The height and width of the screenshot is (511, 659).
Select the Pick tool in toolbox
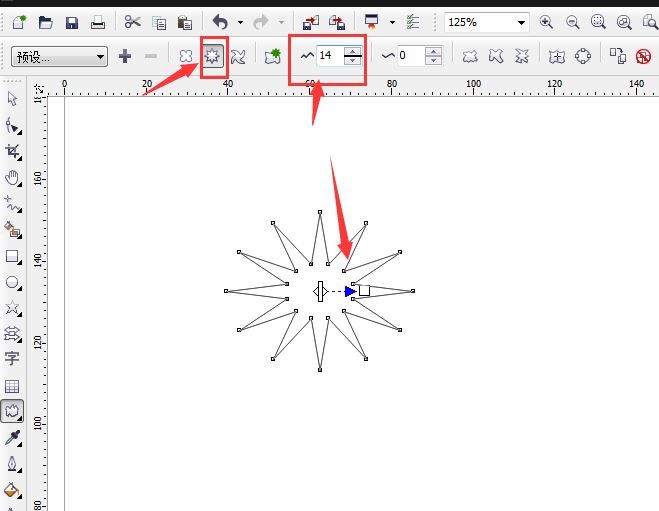12,98
